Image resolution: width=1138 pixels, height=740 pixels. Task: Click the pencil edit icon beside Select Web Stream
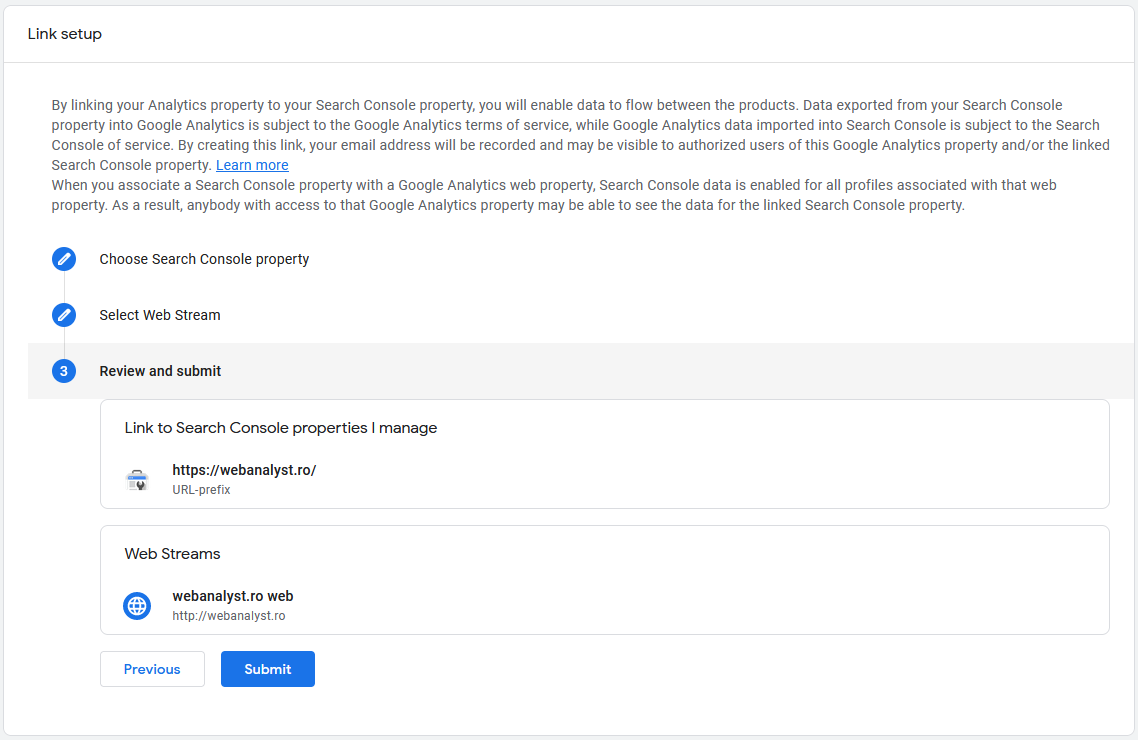[64, 315]
